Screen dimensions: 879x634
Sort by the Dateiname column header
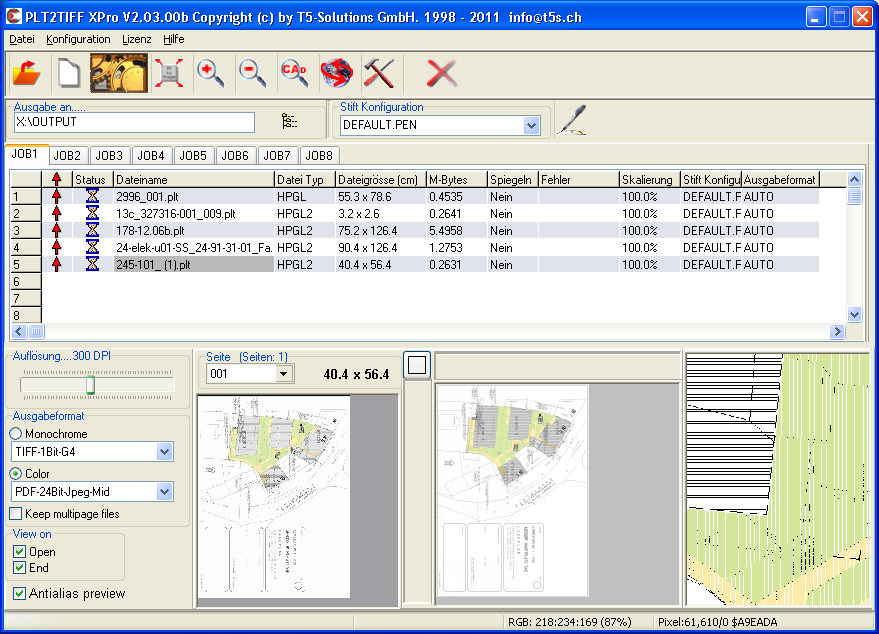pos(194,179)
